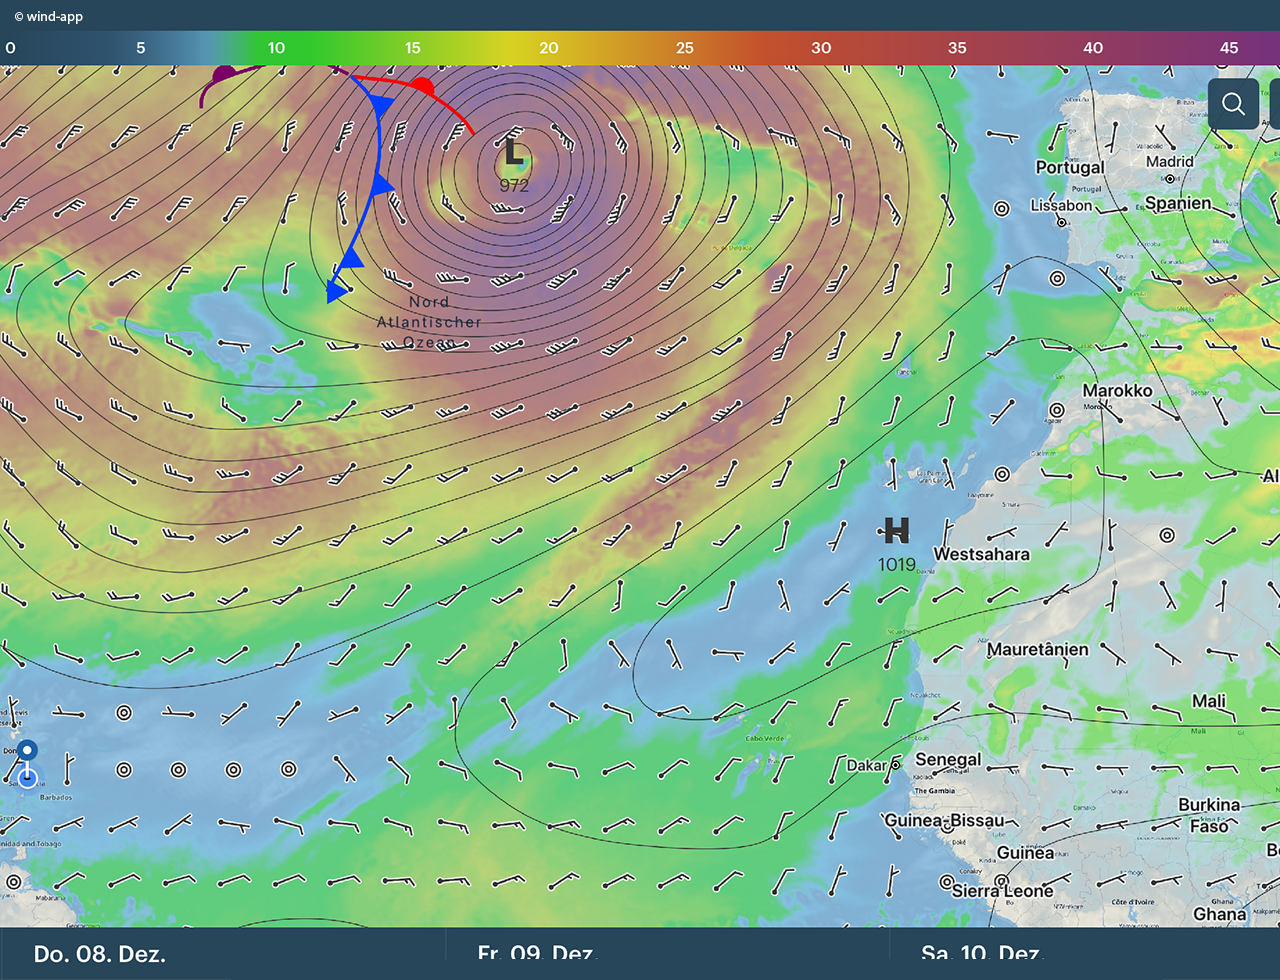1280x980 pixels.
Task: Click the green 10 segment of wind scale
Action: pyautogui.click(x=276, y=48)
